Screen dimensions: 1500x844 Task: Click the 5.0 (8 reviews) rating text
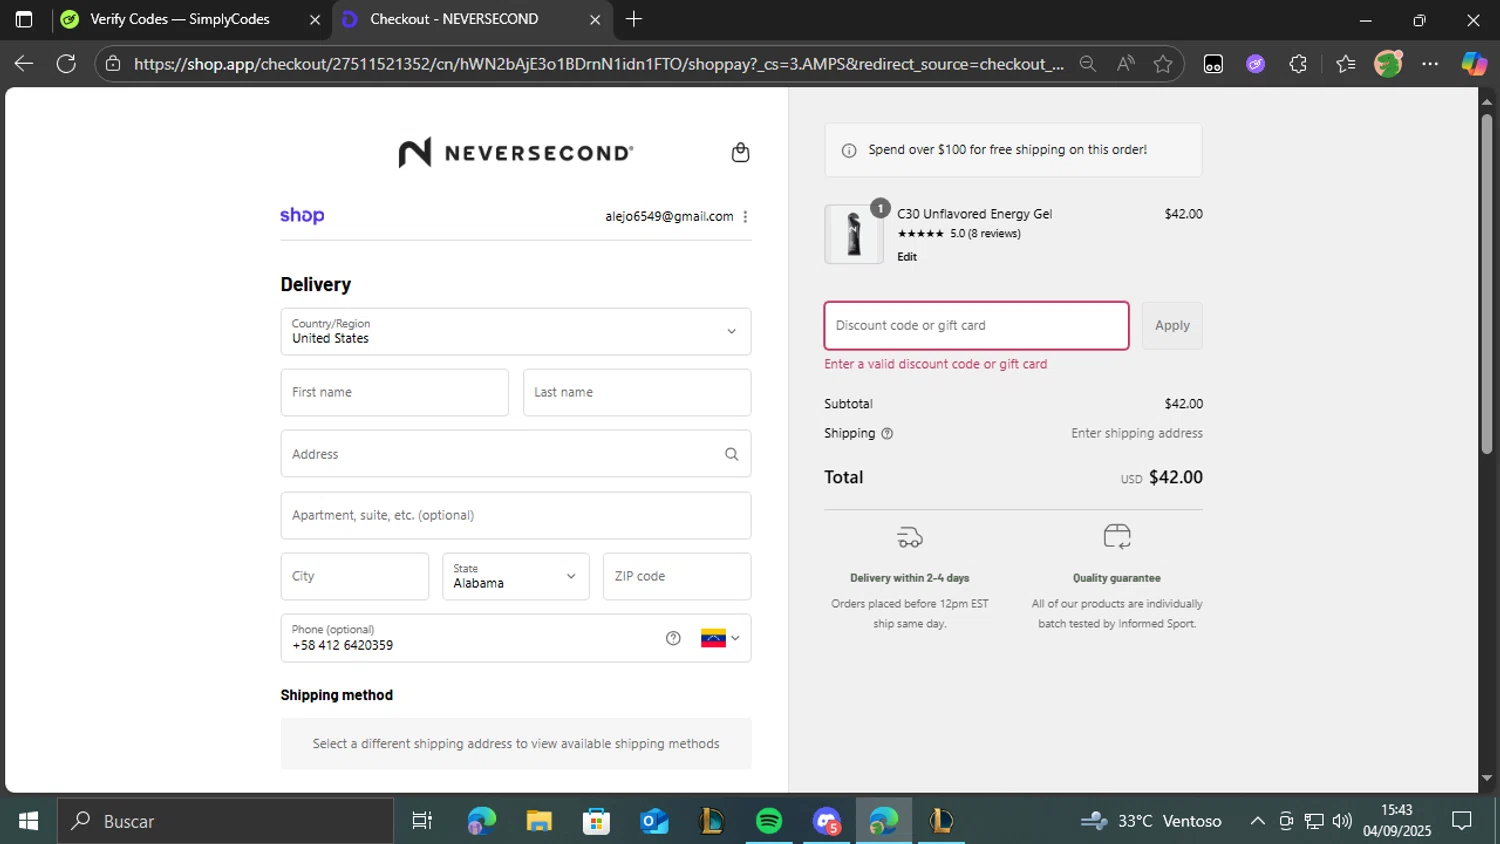coord(985,234)
